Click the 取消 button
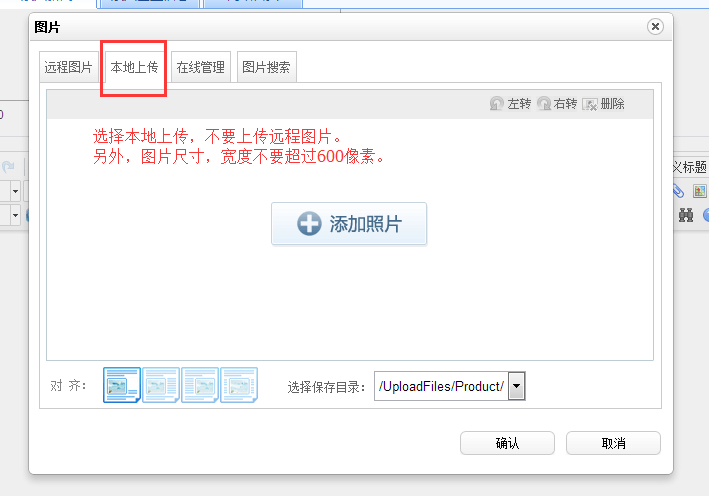709x496 pixels. coord(613,443)
